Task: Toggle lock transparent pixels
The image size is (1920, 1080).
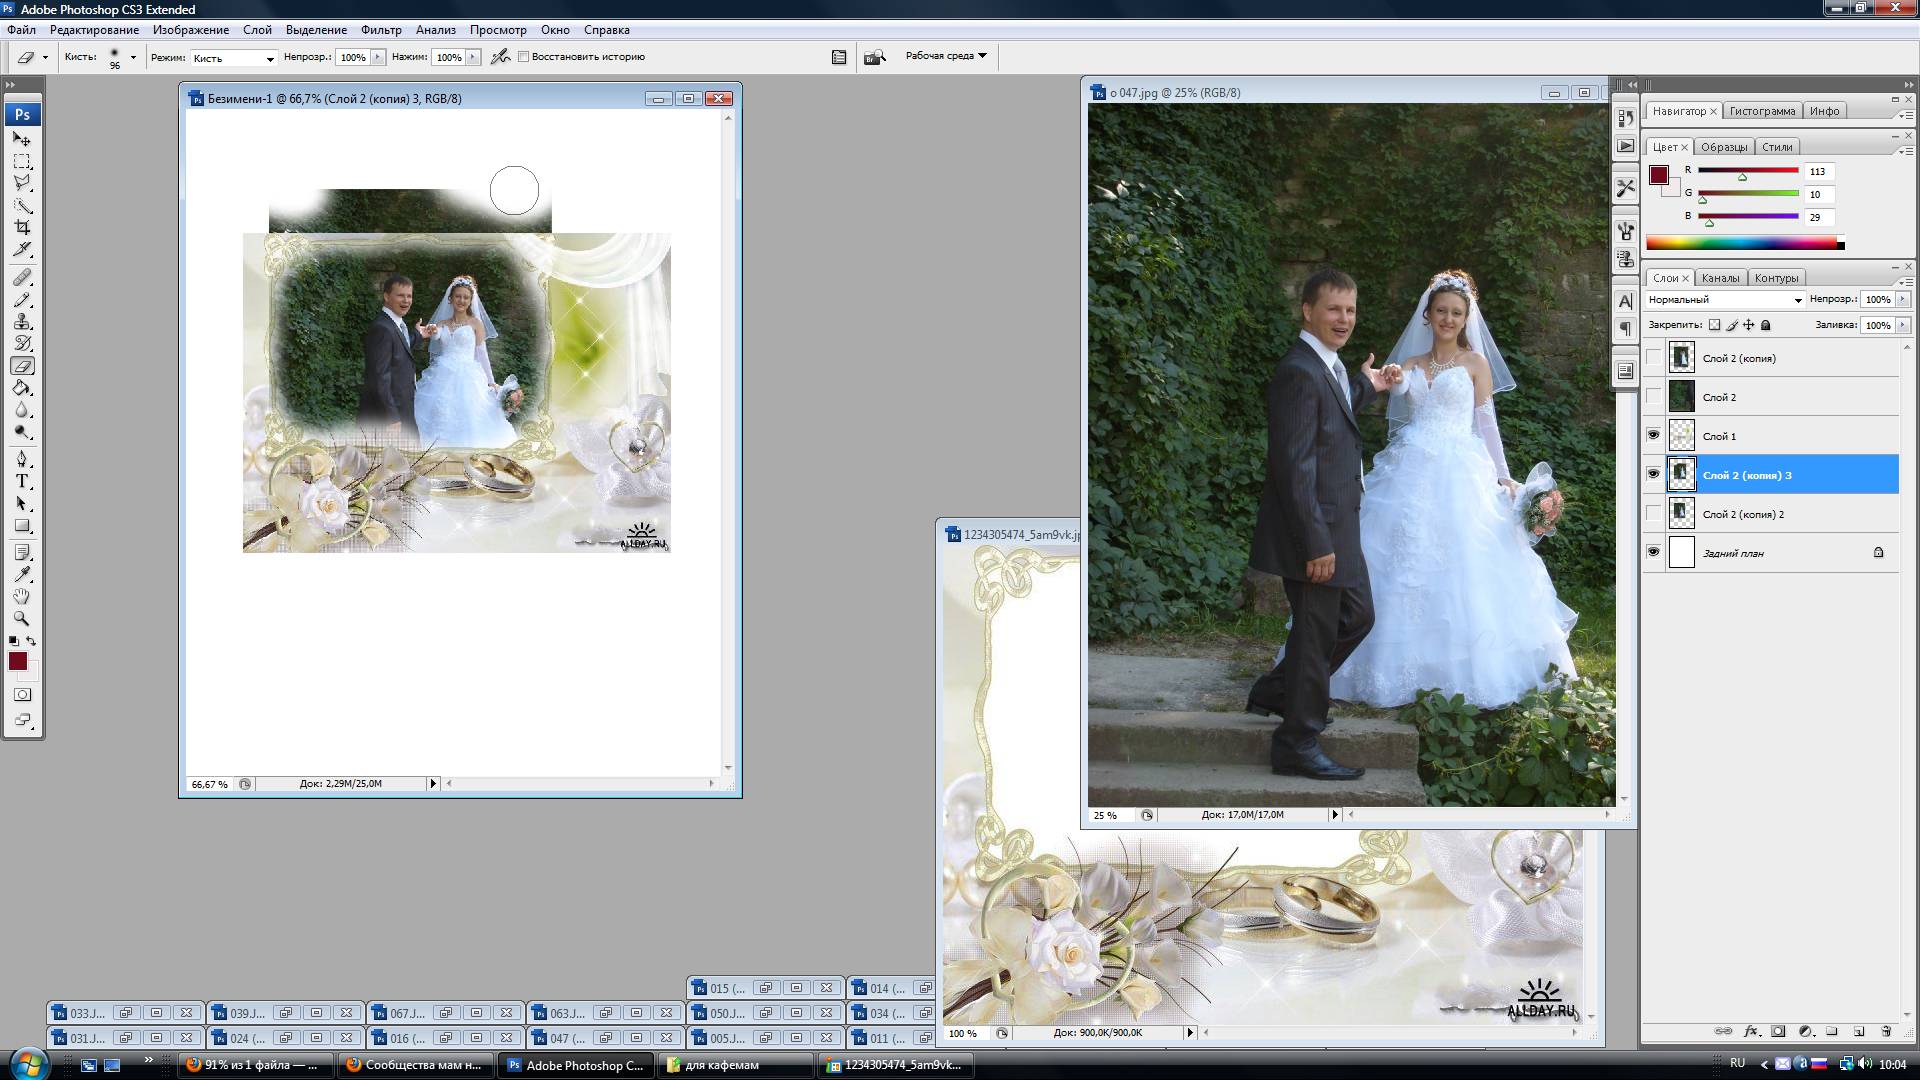Action: click(1714, 325)
